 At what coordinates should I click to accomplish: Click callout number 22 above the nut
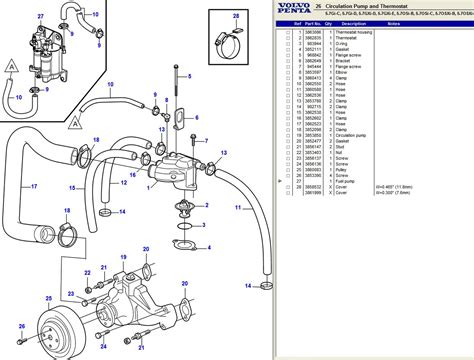(x=87, y=273)
